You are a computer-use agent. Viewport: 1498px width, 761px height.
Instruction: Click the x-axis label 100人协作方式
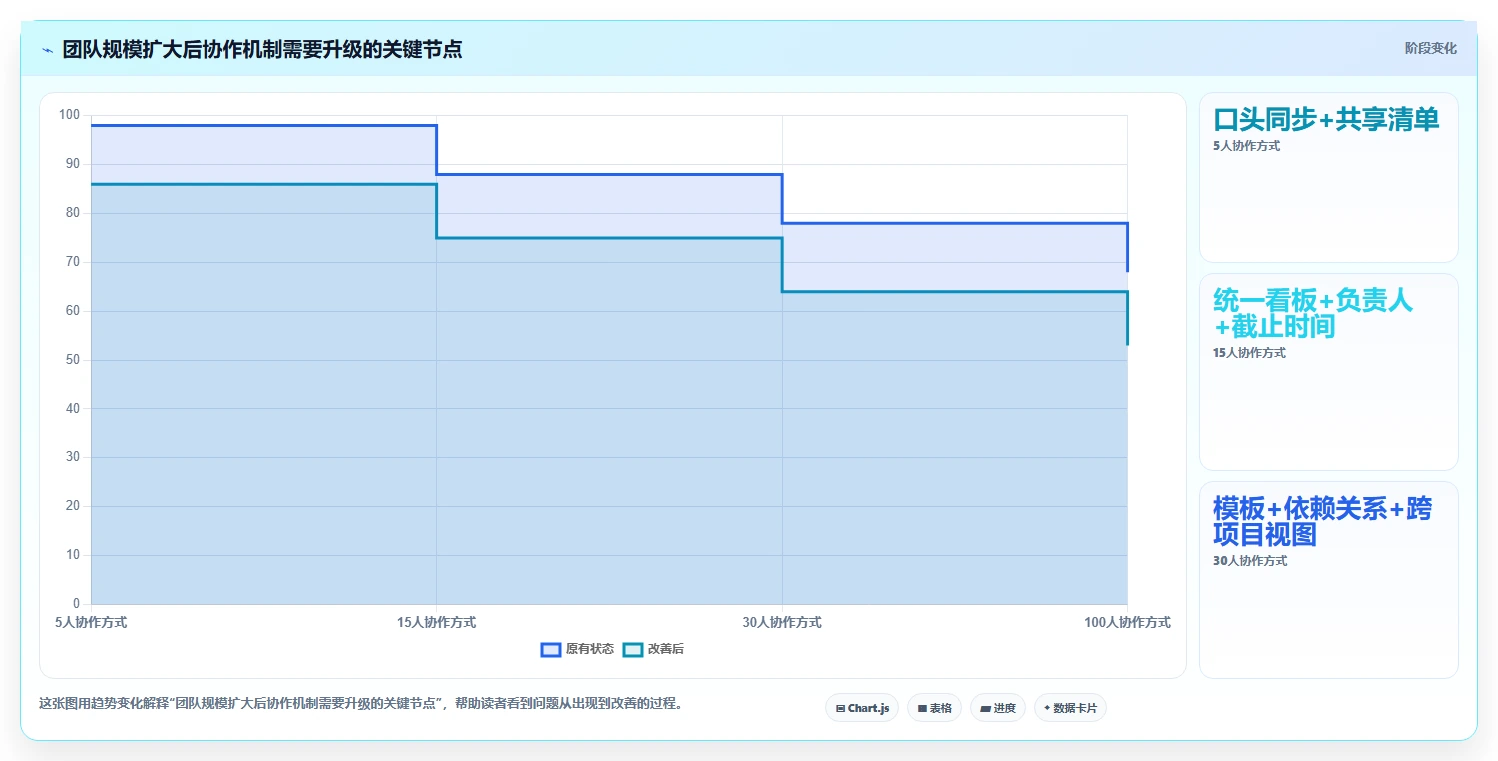click(1127, 622)
